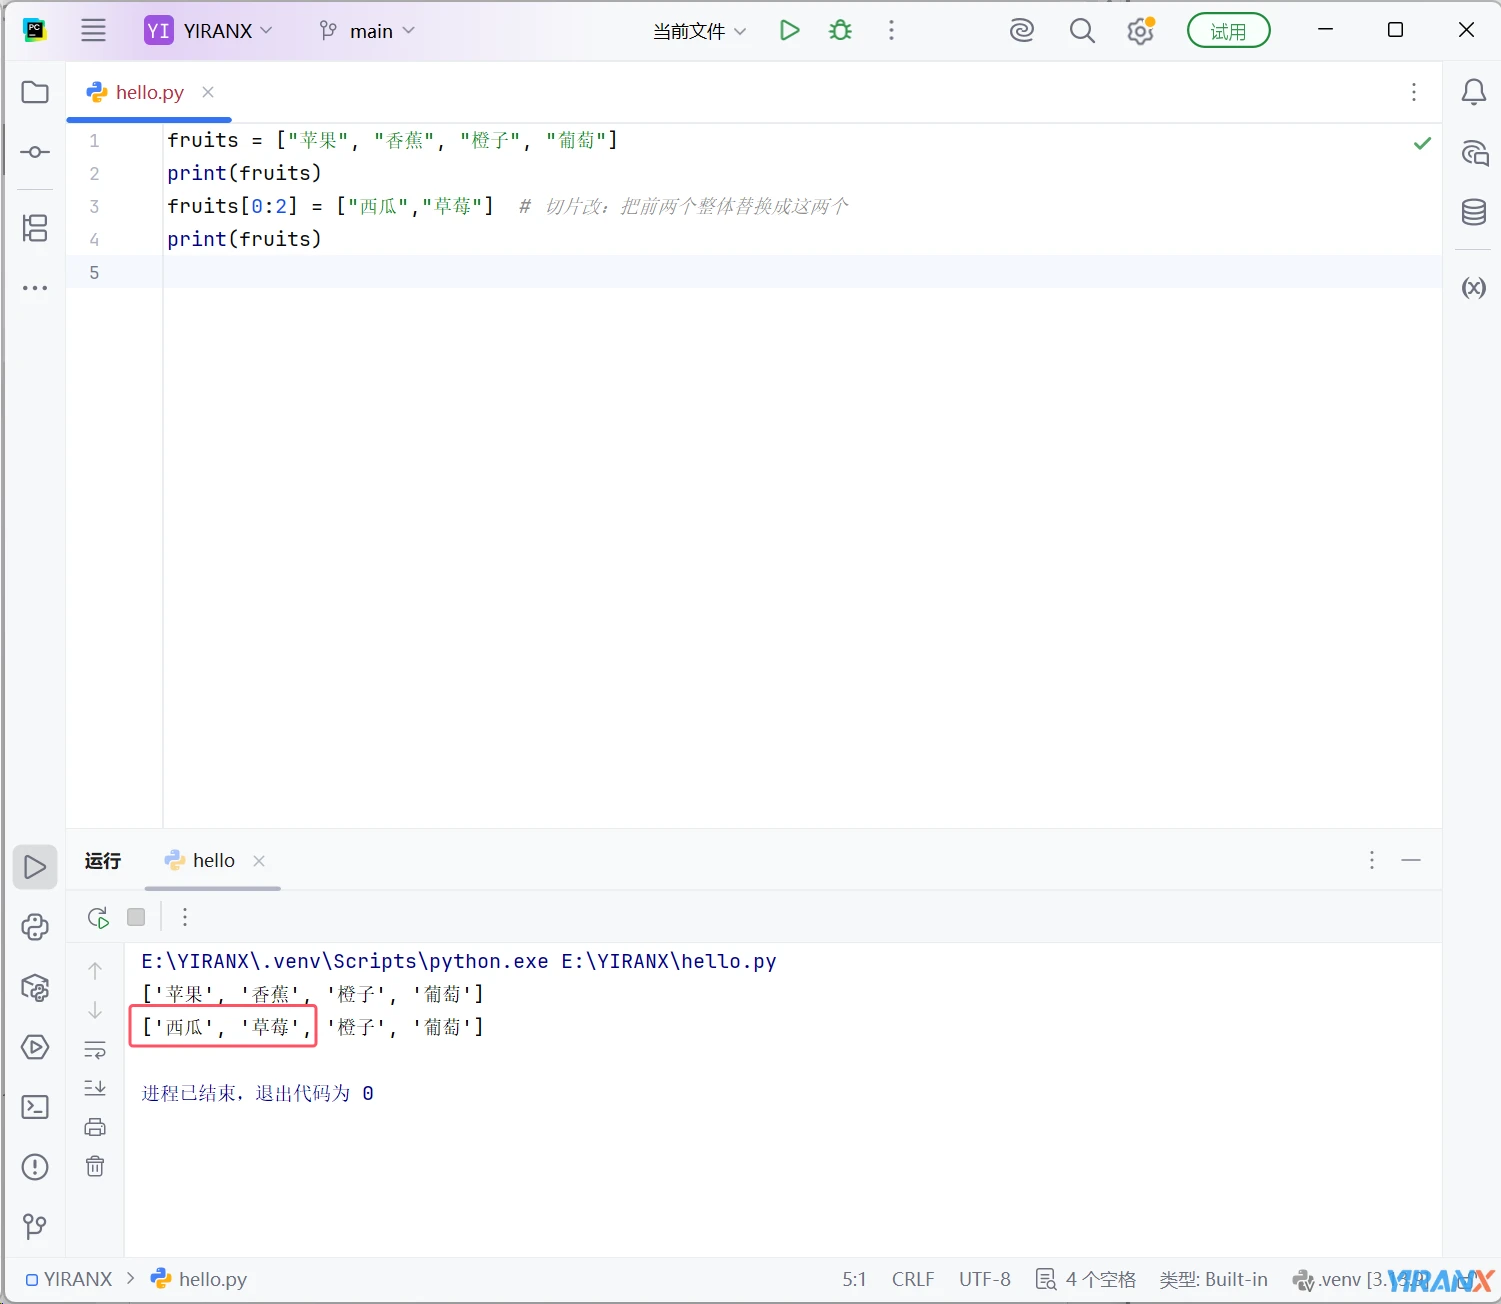Open the Python Packages tool window
The height and width of the screenshot is (1304, 1501).
tap(35, 988)
